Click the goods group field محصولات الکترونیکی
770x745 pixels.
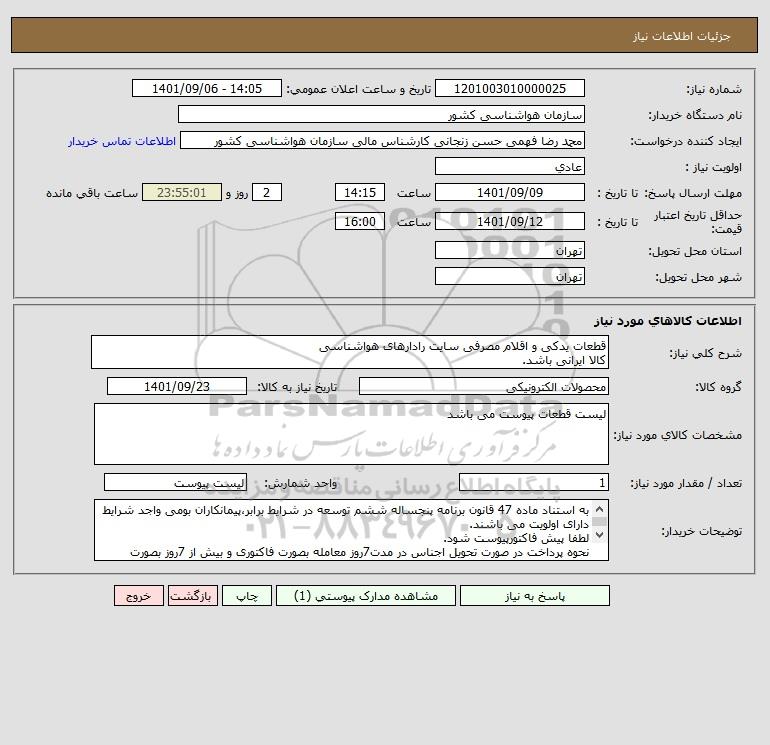tap(484, 386)
